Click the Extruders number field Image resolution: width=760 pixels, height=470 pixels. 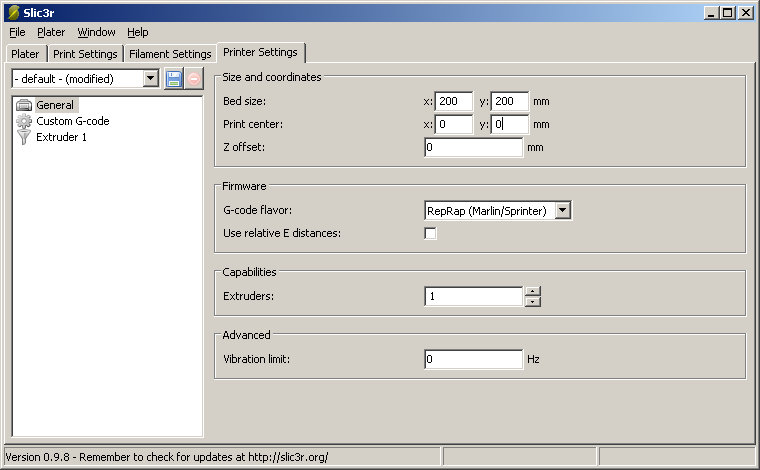[x=474, y=297]
